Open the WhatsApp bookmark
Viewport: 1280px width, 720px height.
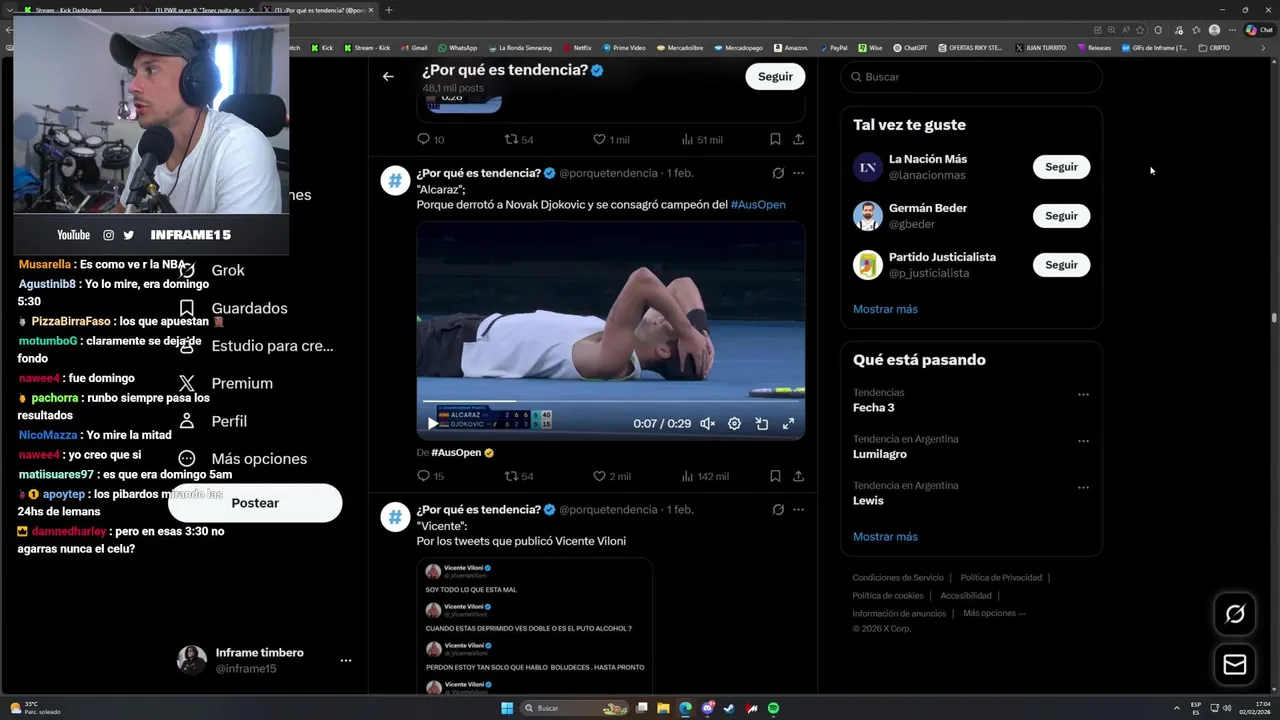tap(458, 48)
